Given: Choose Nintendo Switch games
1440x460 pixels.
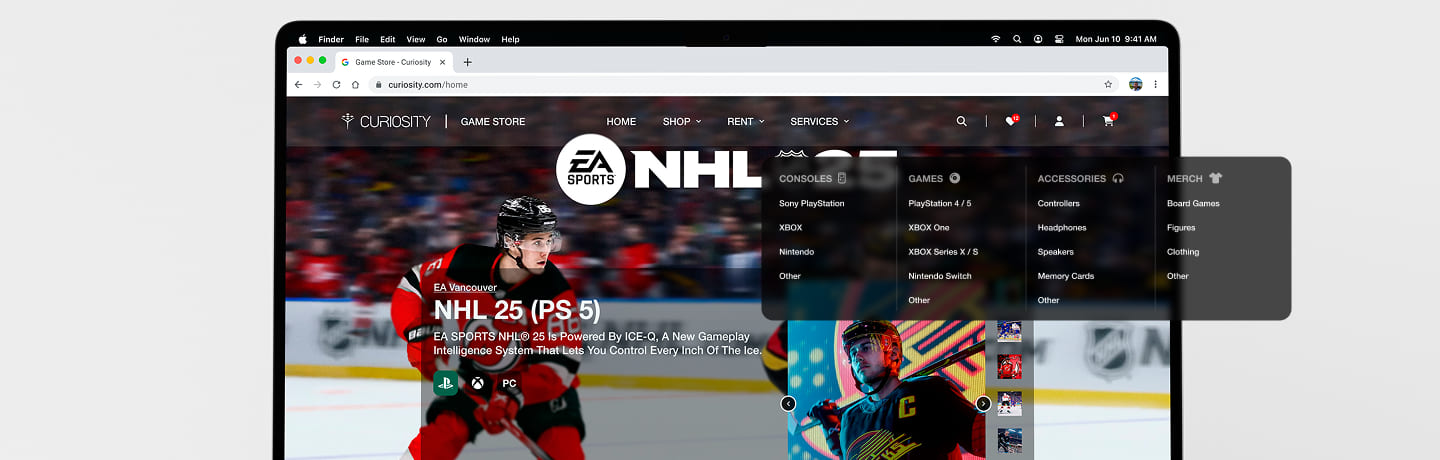Looking at the screenshot, I should tap(939, 275).
